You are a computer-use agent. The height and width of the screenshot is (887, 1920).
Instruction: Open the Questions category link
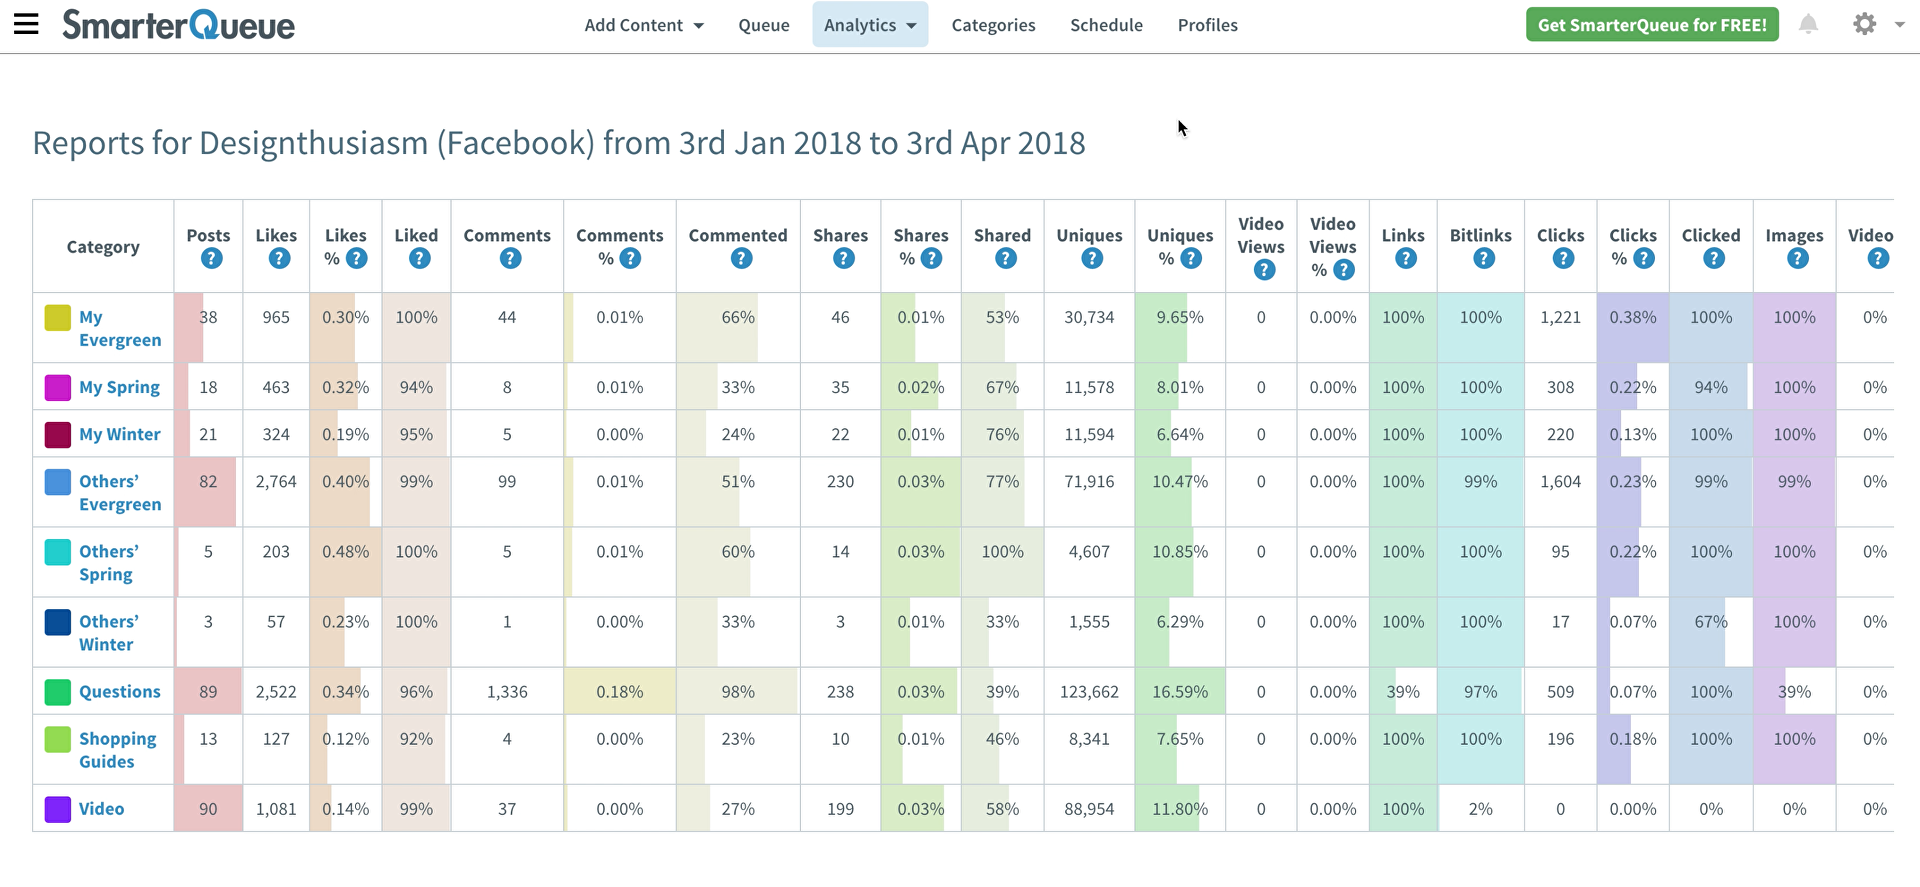point(120,692)
